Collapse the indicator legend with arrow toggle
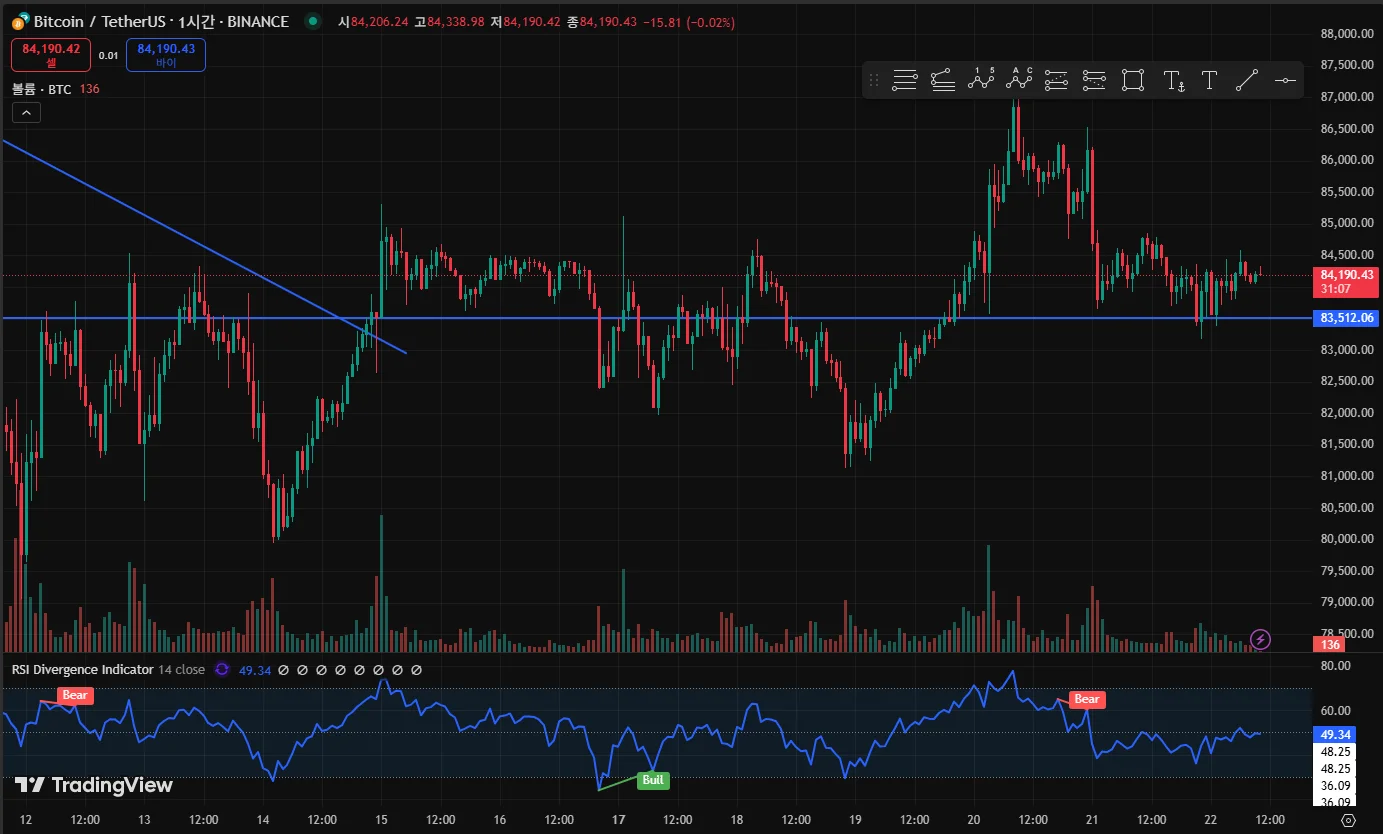 (26, 113)
